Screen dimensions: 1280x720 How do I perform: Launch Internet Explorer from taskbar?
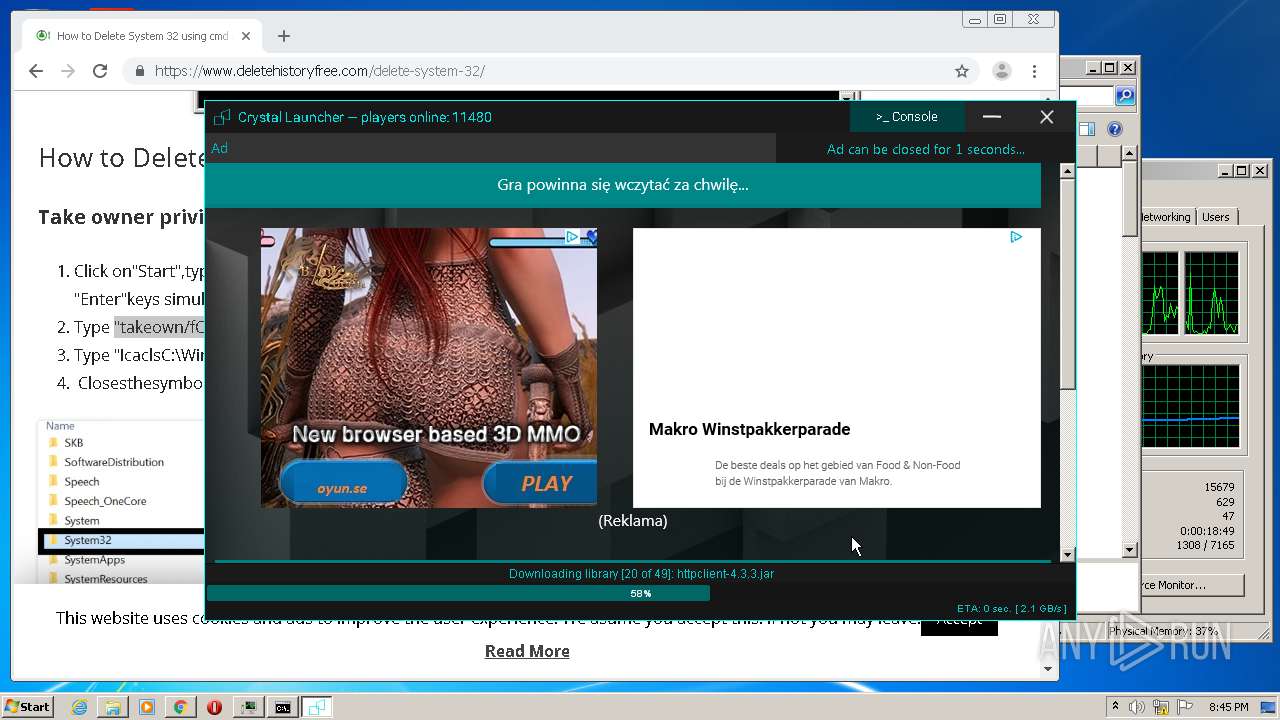(79, 707)
